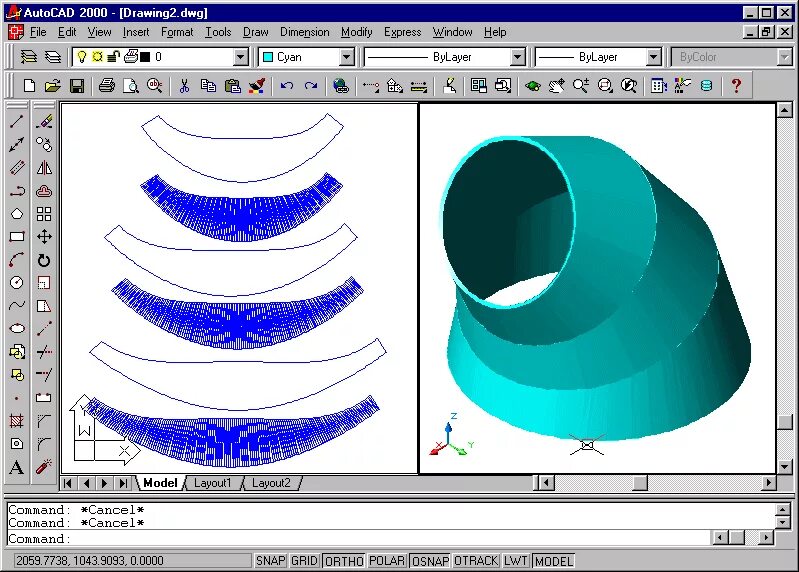Select the Polygon draw tool

[16, 214]
